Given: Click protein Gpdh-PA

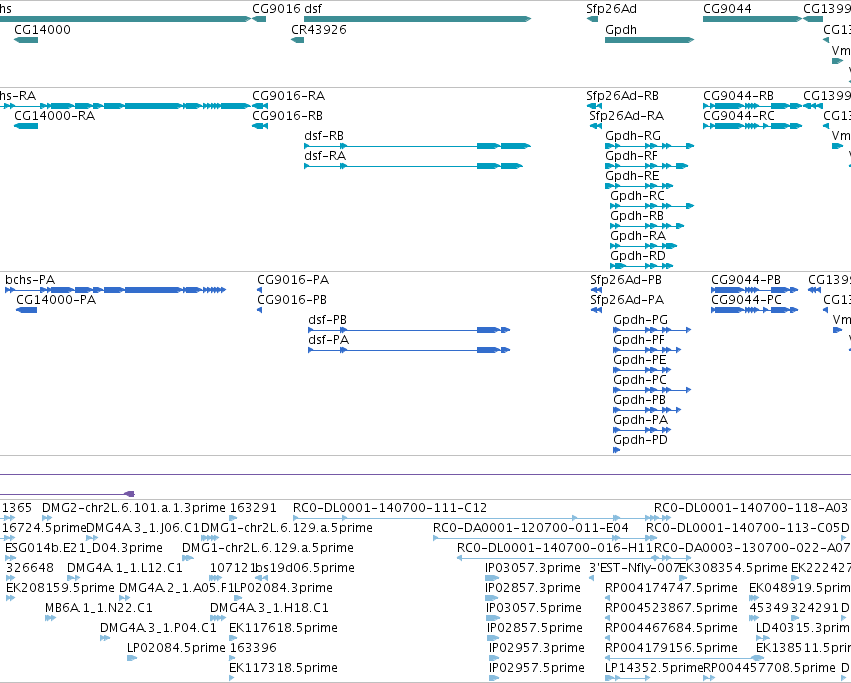Looking at the screenshot, I should click(x=640, y=420).
